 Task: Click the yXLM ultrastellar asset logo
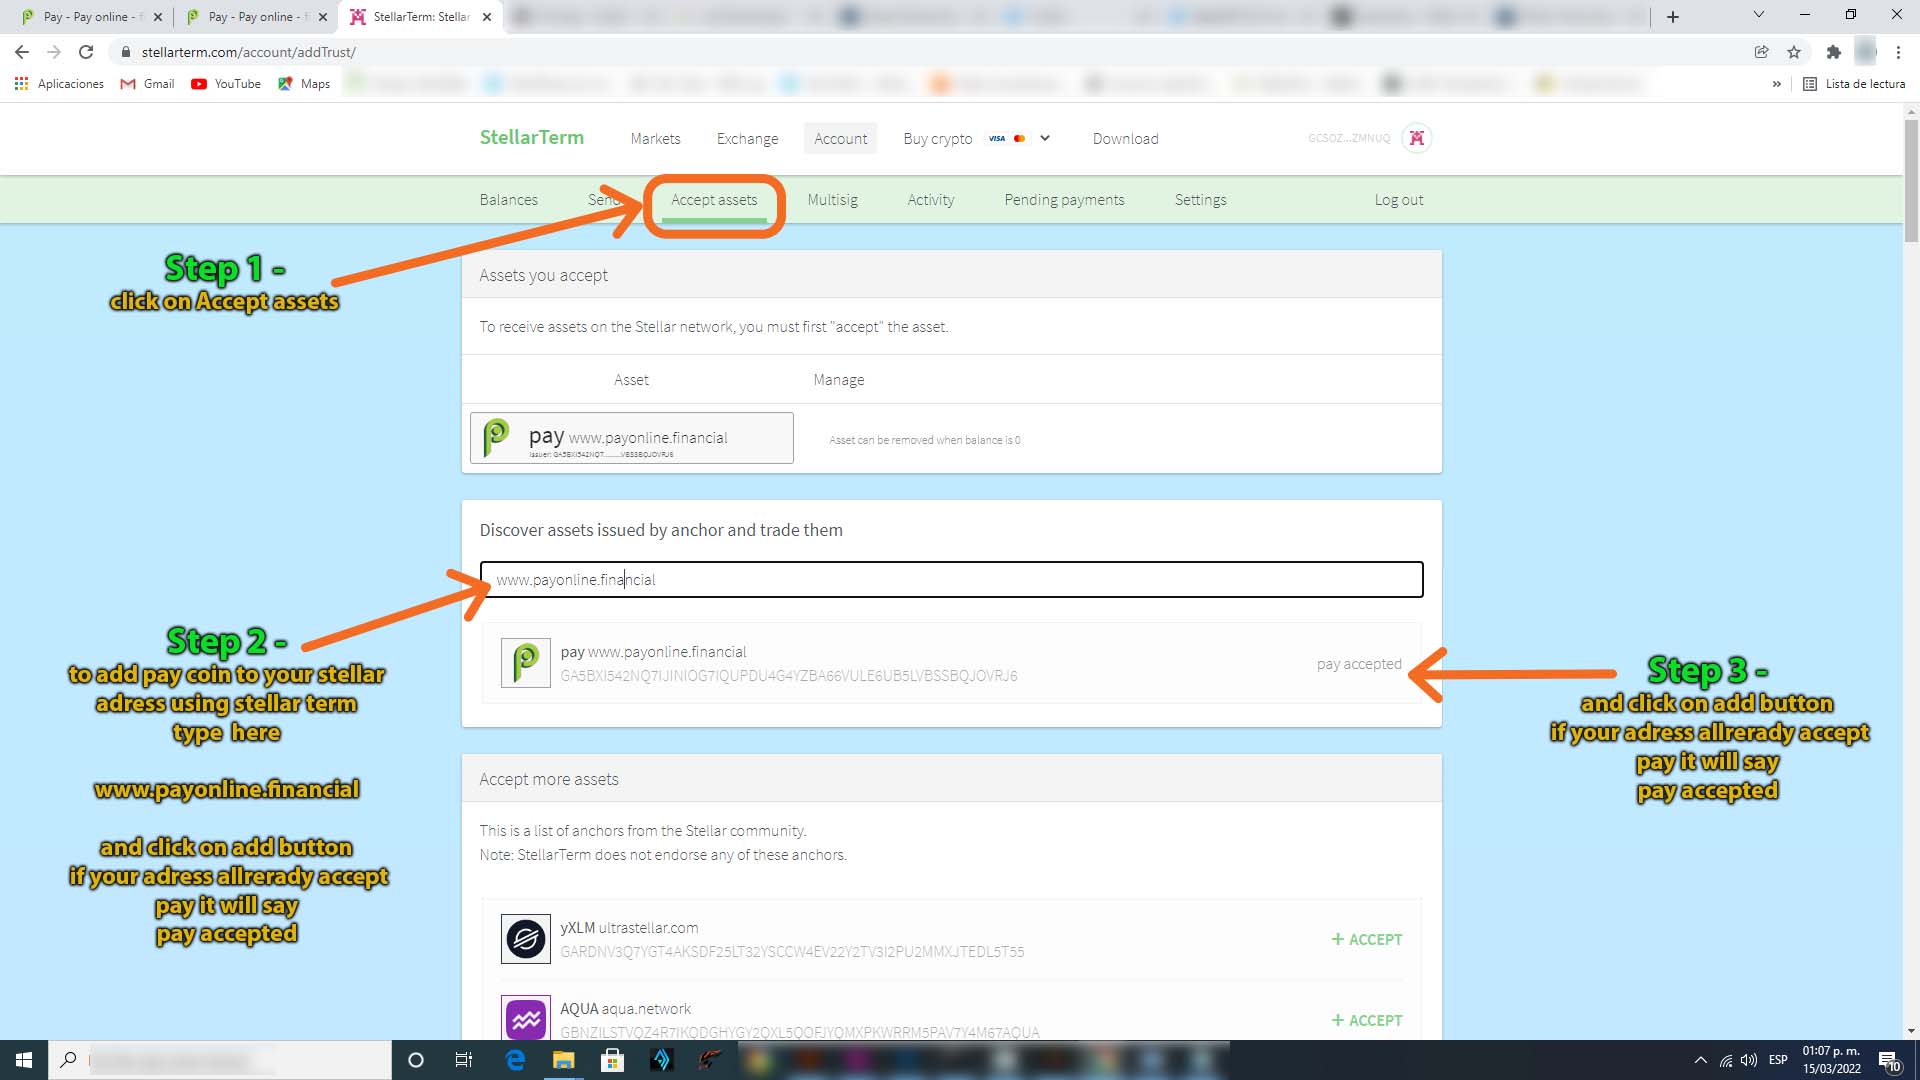tap(525, 939)
